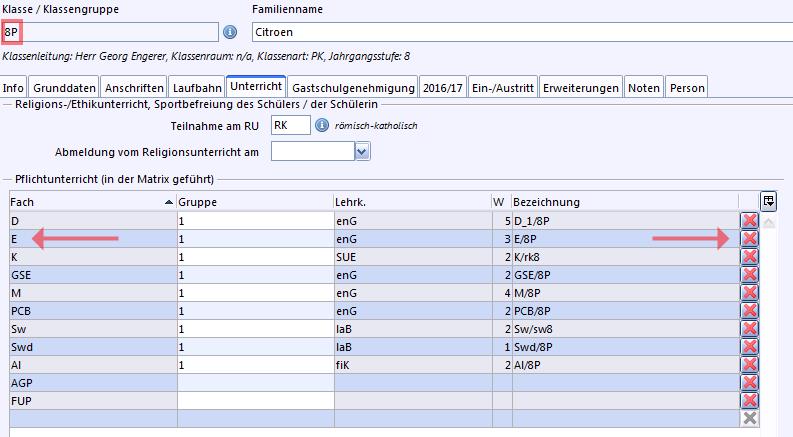The image size is (793, 437).
Task: Click Gruppe cell in AGP row
Action: [255, 383]
